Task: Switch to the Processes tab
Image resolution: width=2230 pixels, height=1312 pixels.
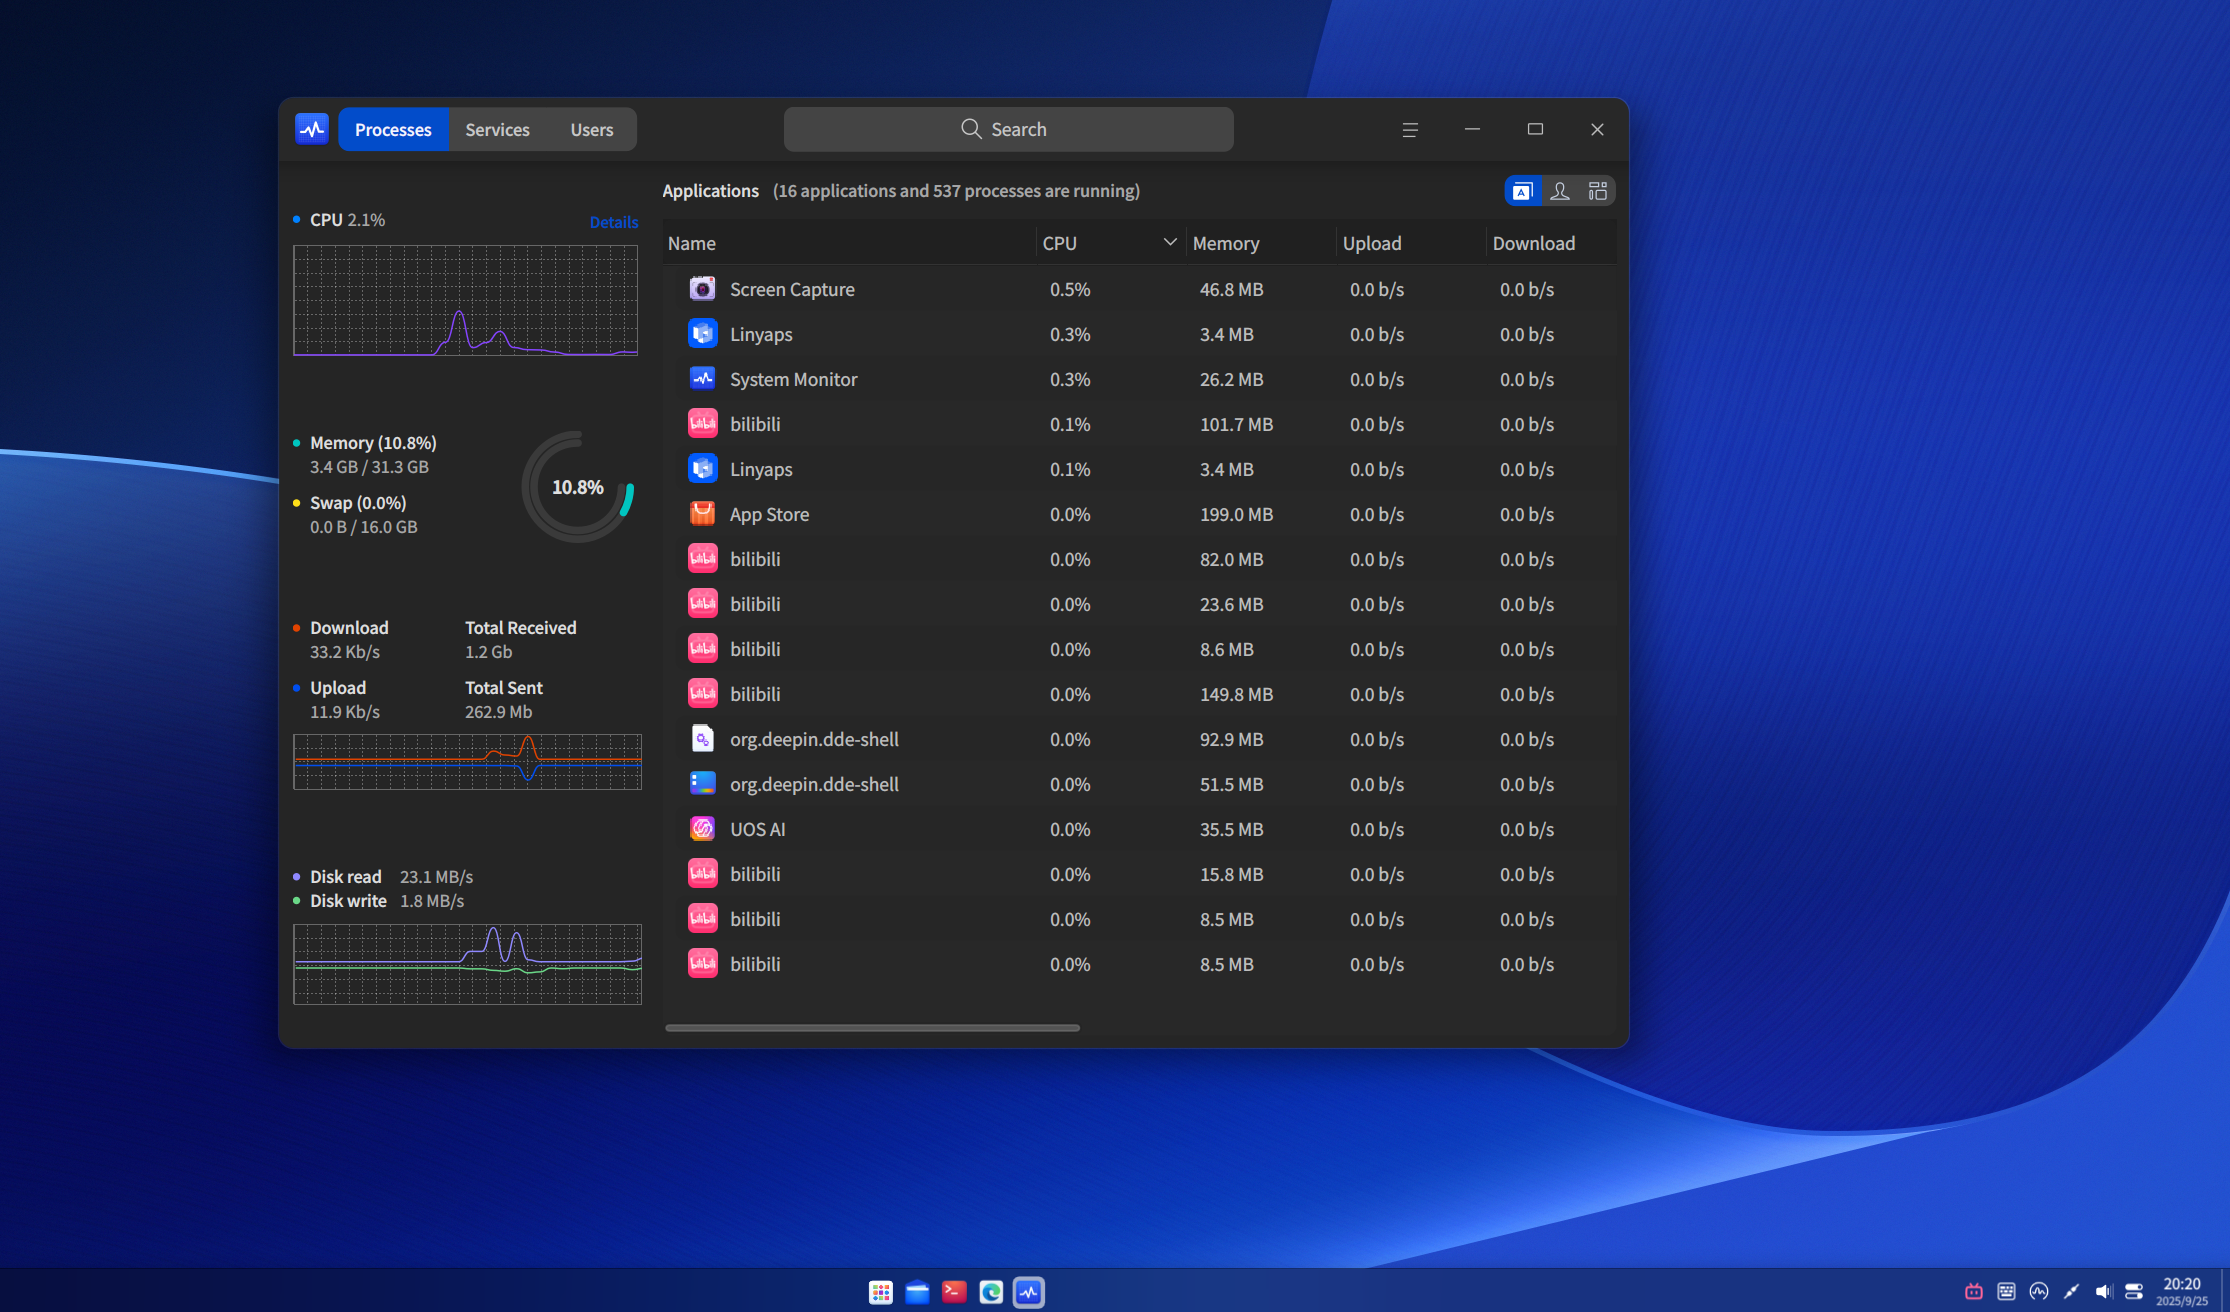Action: [x=393, y=129]
